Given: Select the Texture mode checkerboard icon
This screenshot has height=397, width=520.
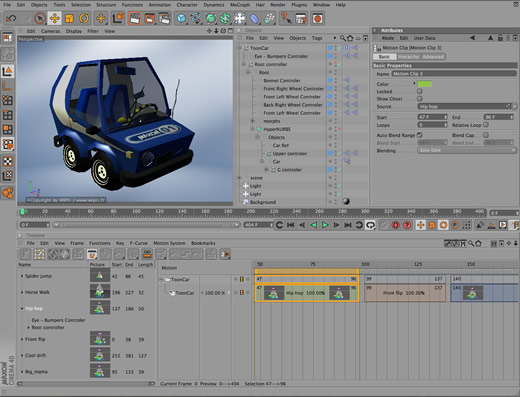Looking at the screenshot, I should pyautogui.click(x=8, y=161).
